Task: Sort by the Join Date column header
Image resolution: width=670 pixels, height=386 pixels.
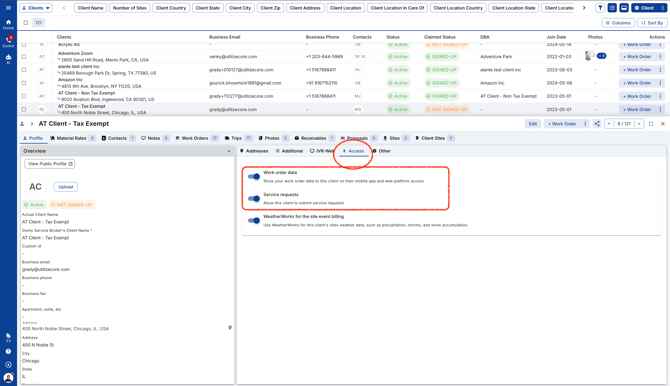Action: click(556, 37)
